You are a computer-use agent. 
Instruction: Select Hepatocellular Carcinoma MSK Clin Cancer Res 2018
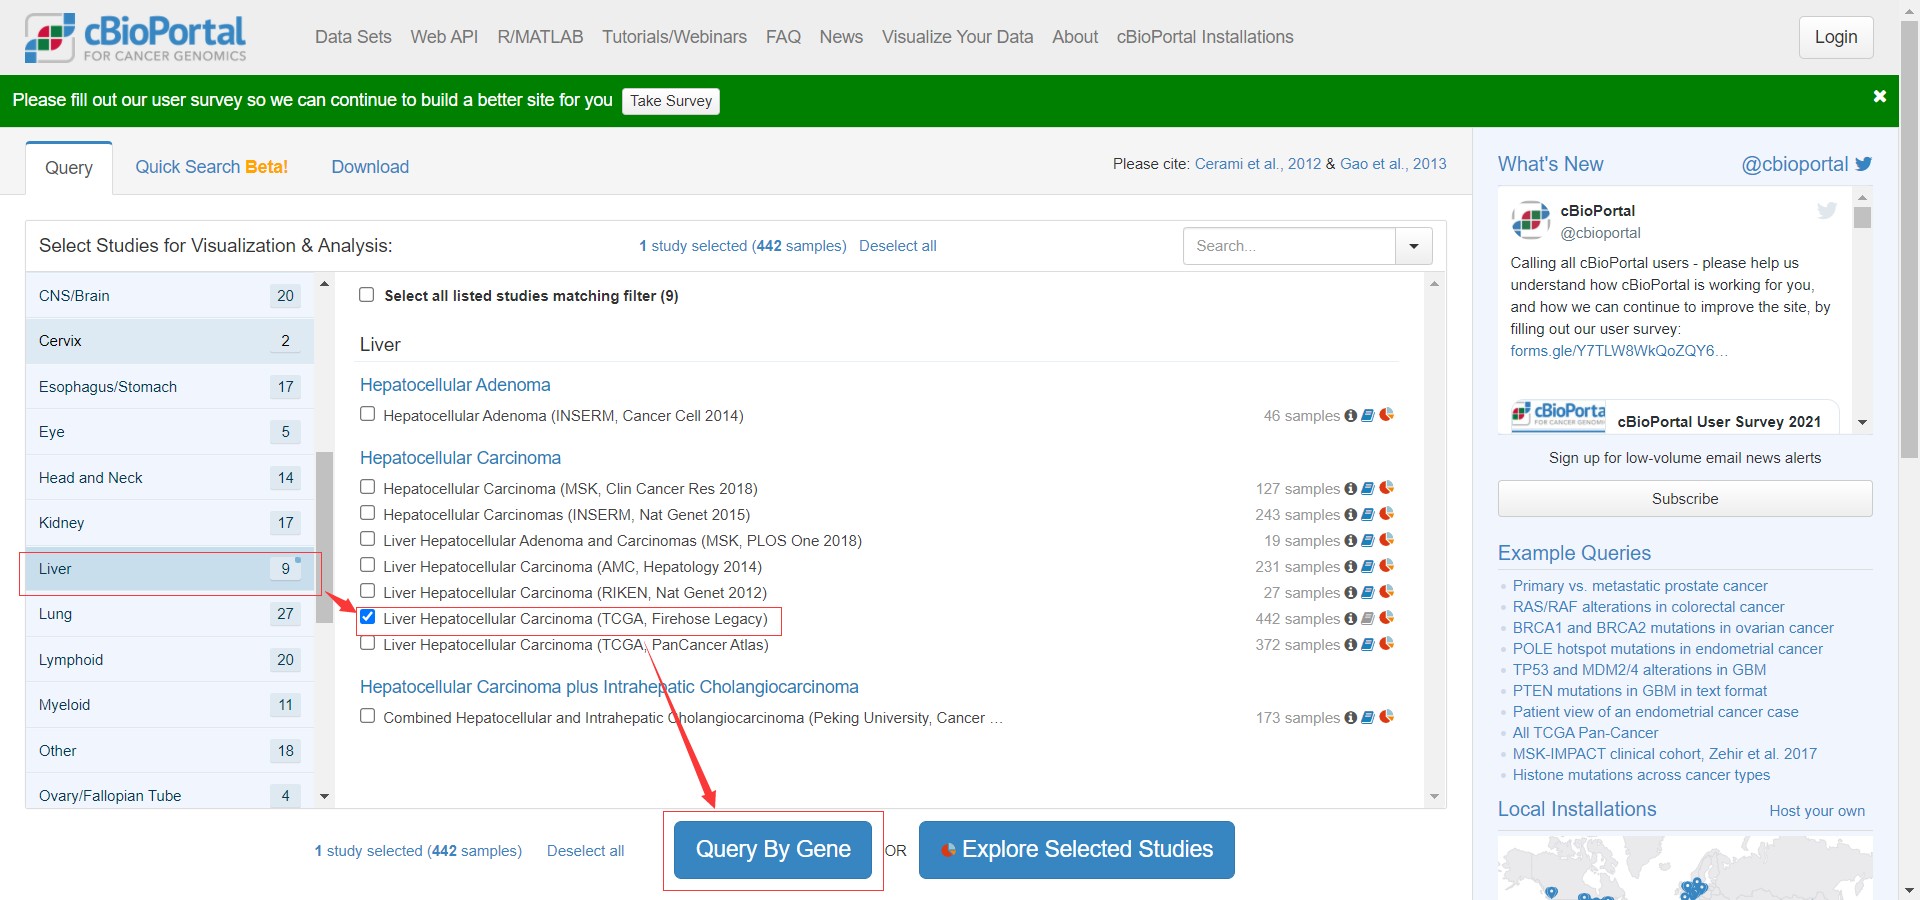tap(367, 487)
